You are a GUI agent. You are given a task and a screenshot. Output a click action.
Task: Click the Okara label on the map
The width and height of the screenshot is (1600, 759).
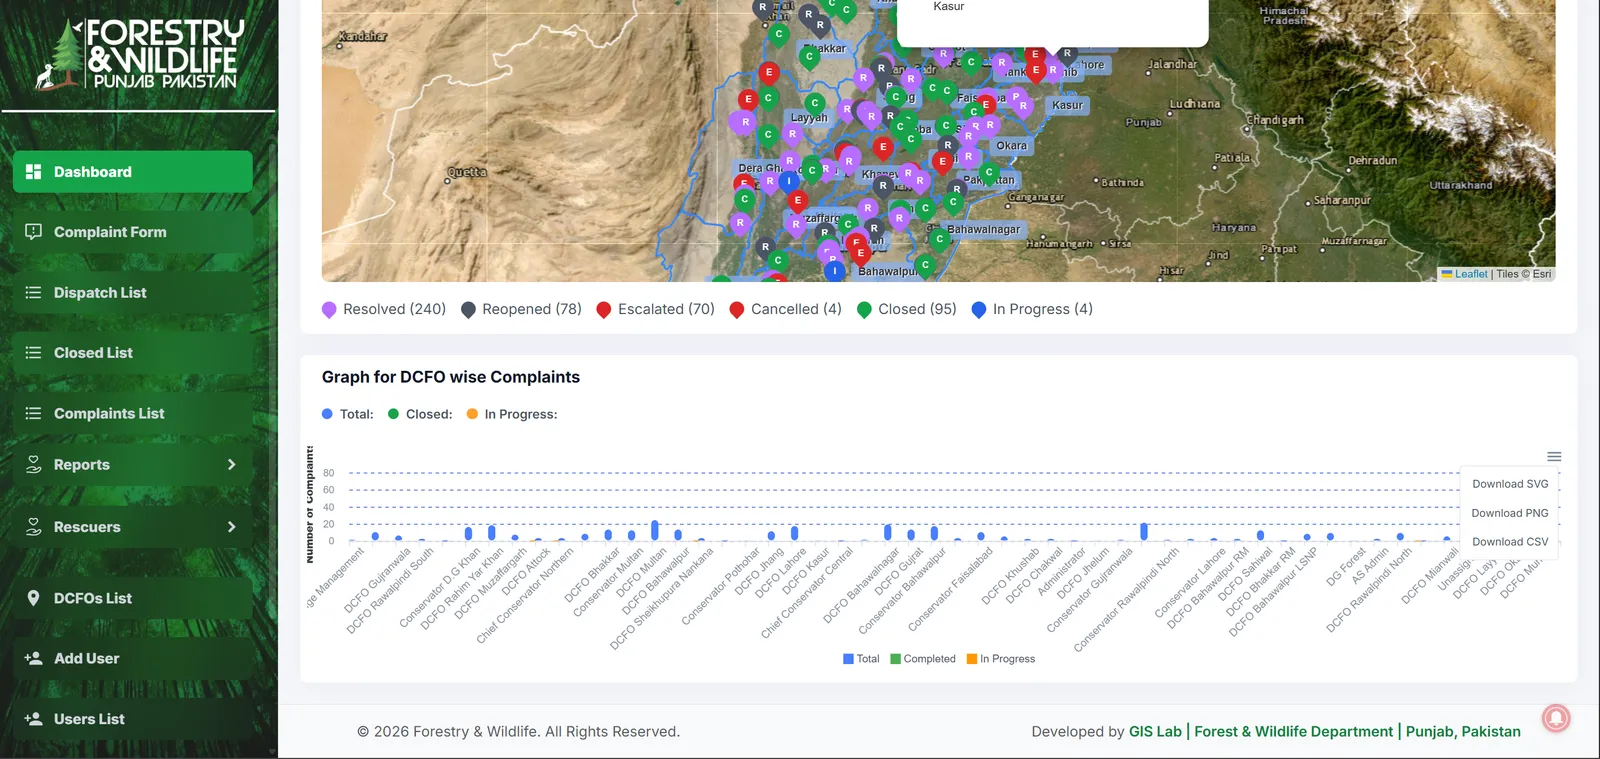pos(1011,146)
